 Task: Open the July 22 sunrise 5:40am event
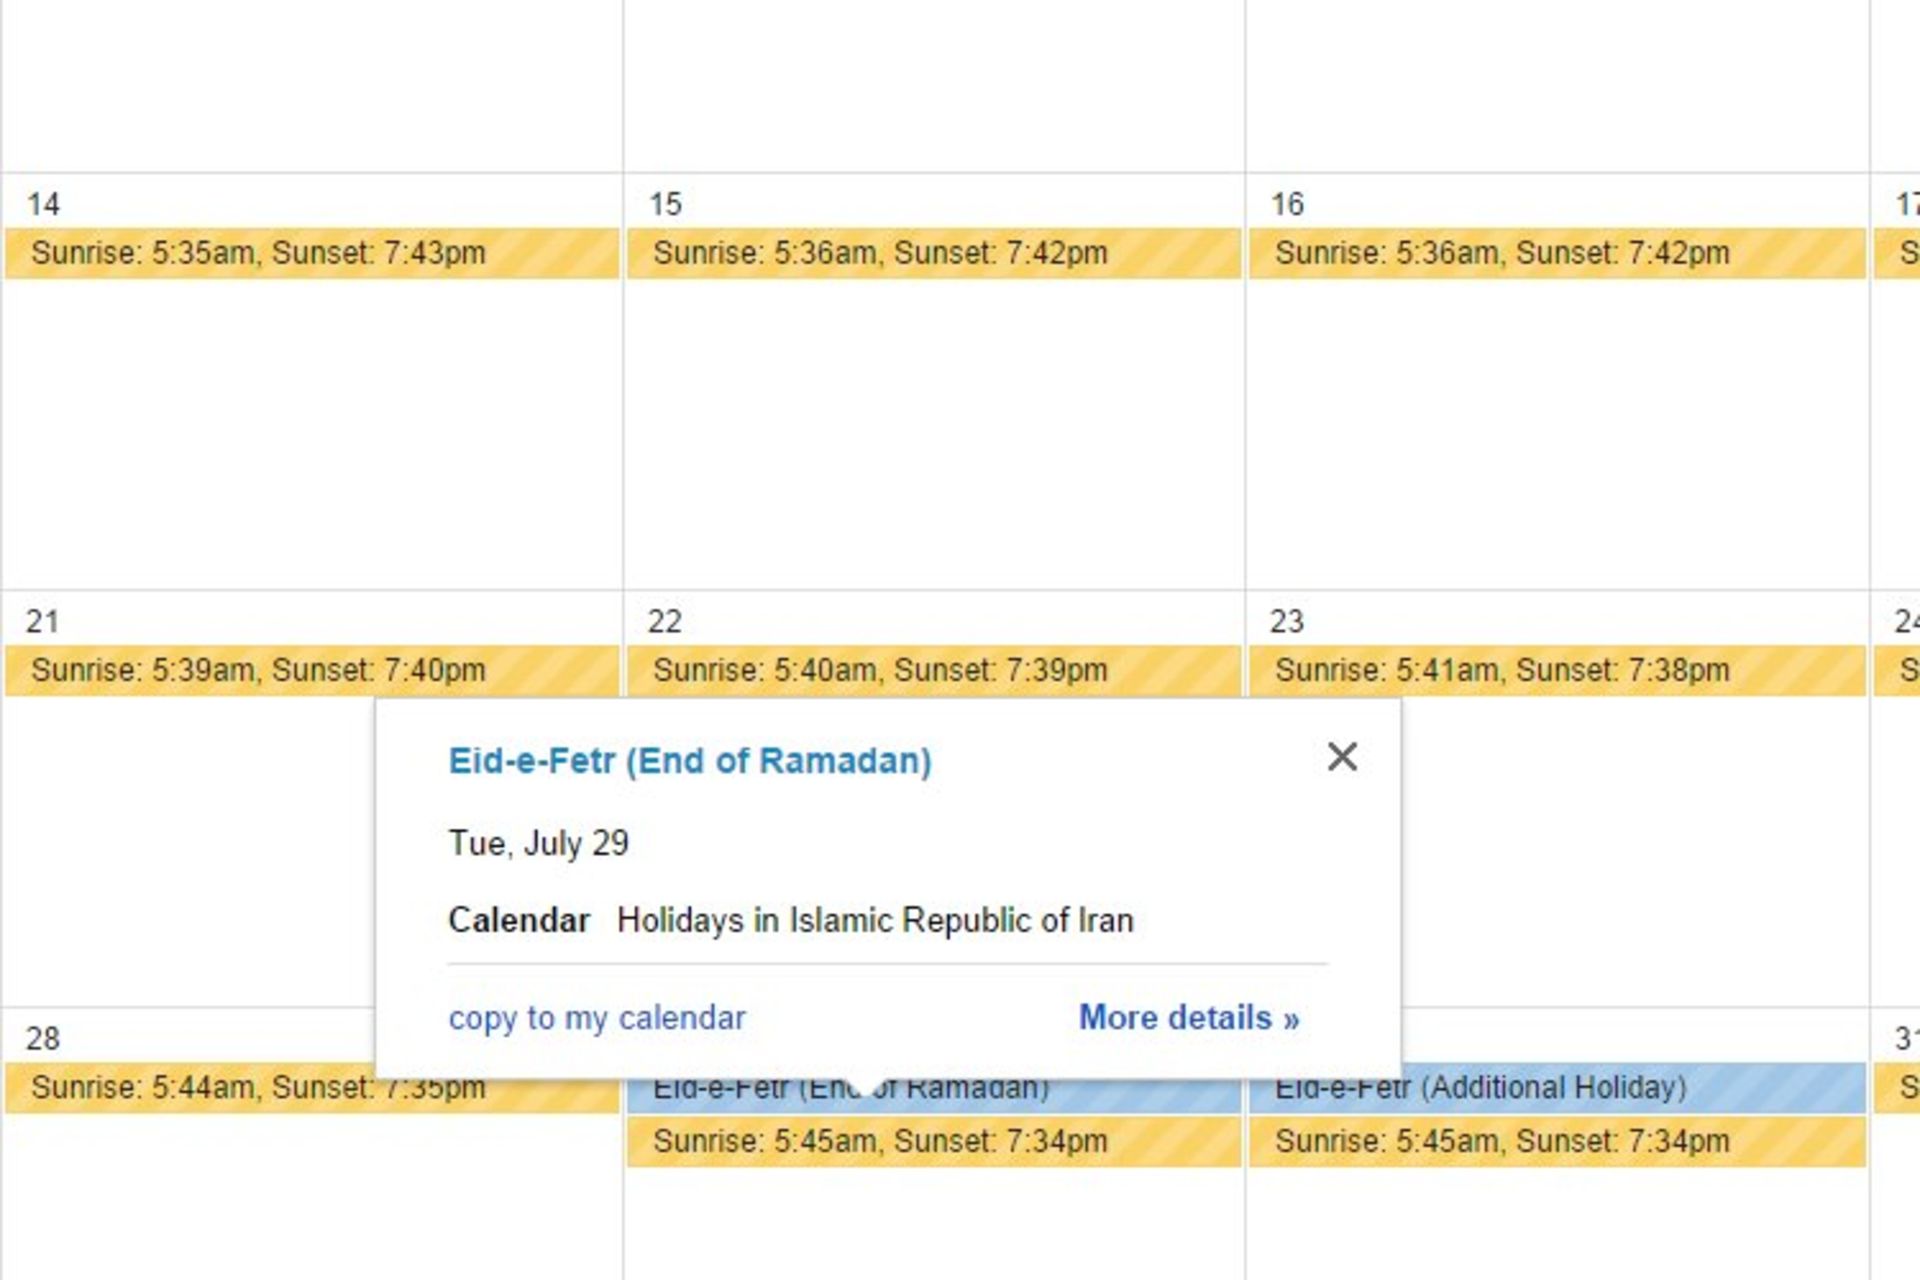(x=933, y=670)
